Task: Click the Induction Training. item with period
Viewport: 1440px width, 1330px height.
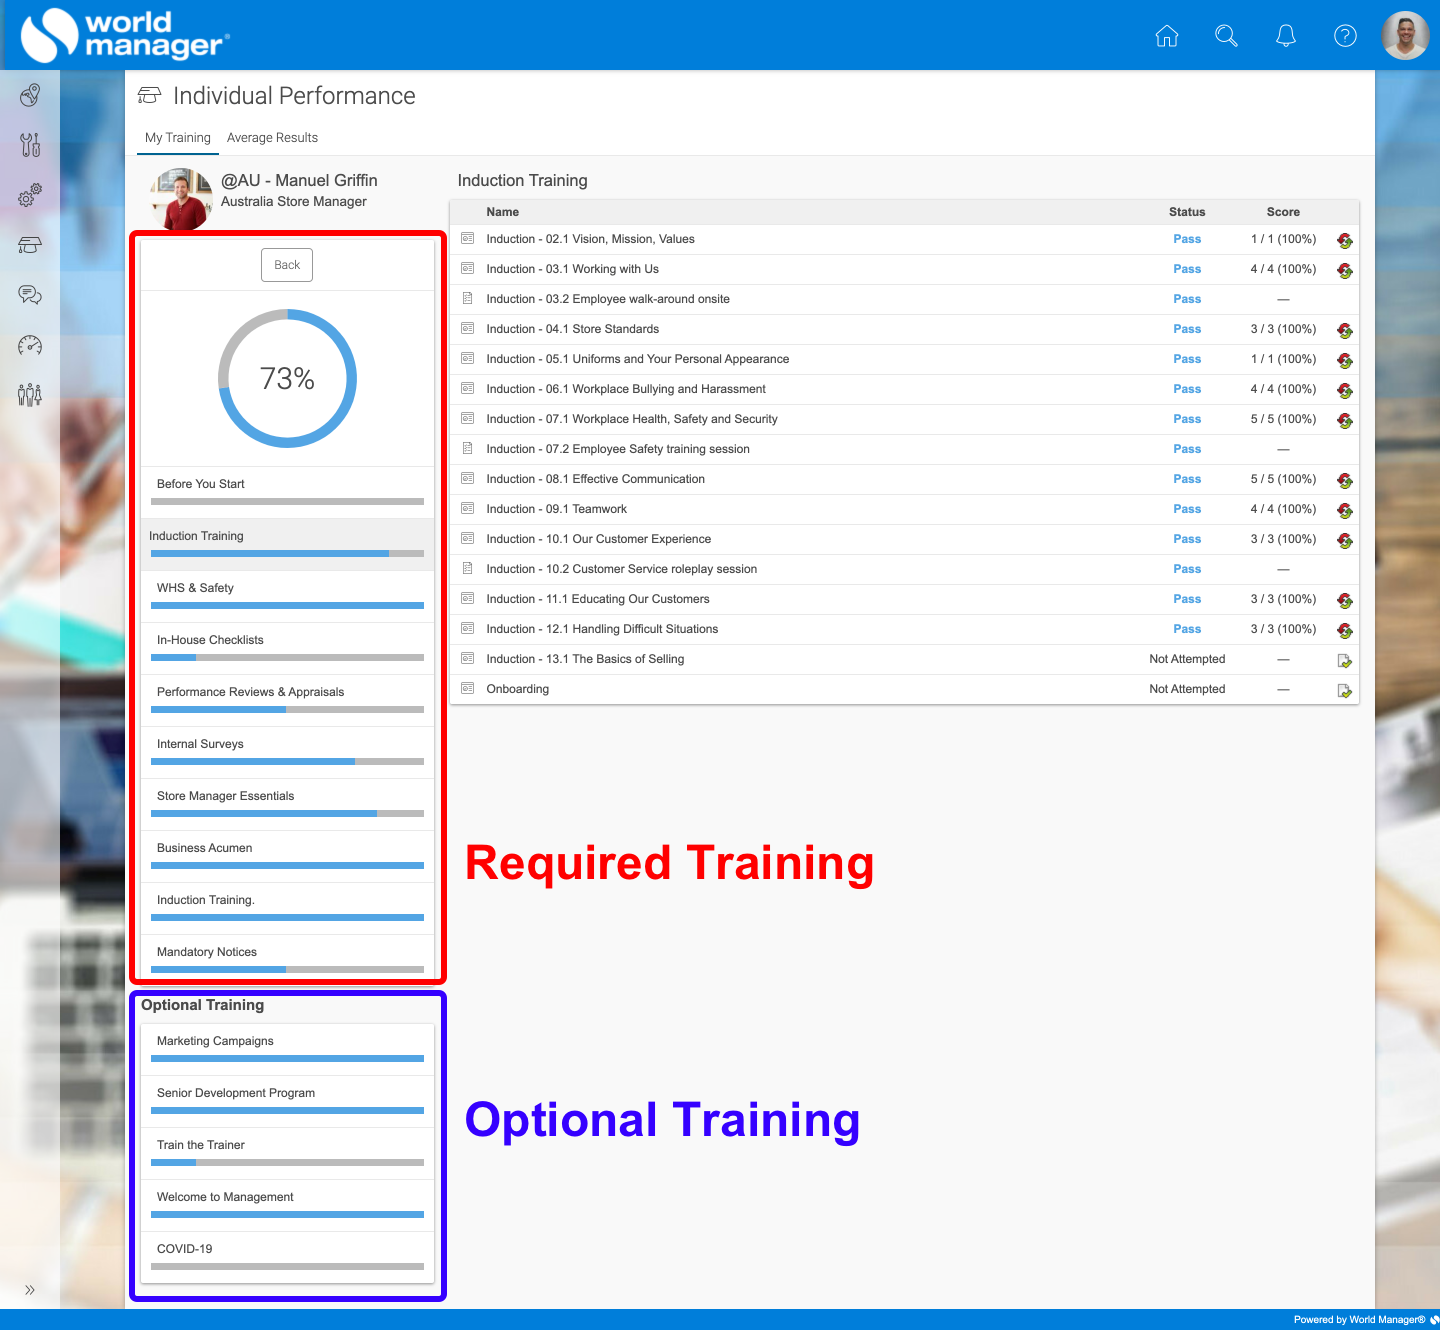Action: tap(287, 908)
